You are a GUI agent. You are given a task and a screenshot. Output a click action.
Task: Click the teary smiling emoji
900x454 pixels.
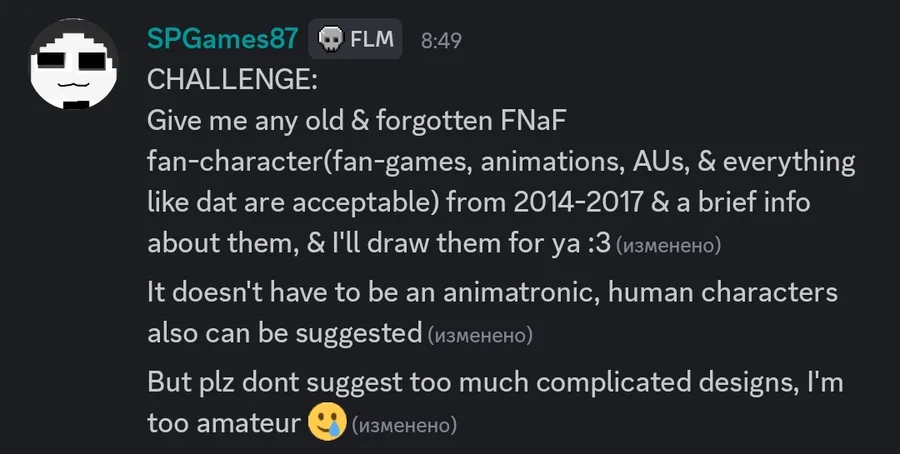coord(327,423)
